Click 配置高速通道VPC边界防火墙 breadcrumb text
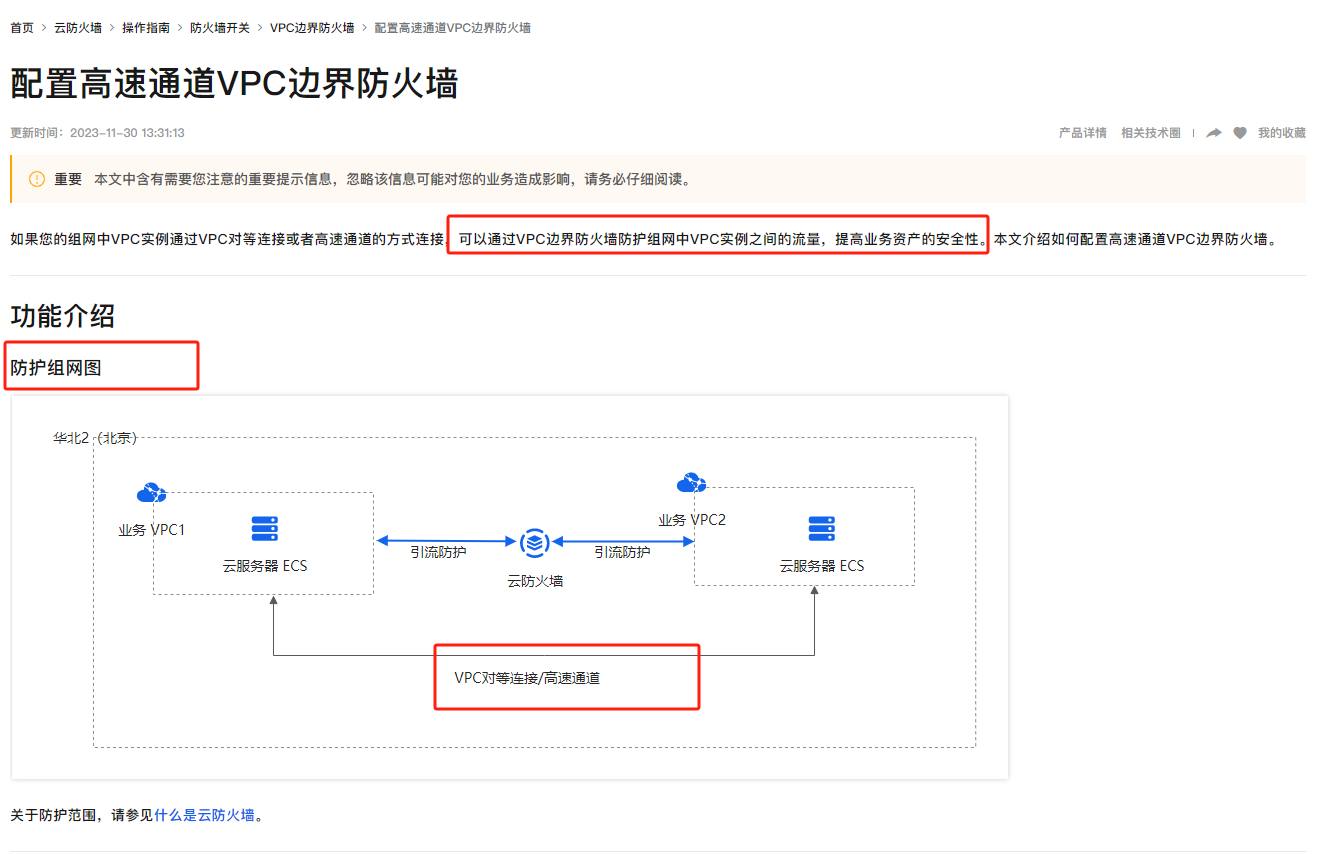 [453, 28]
